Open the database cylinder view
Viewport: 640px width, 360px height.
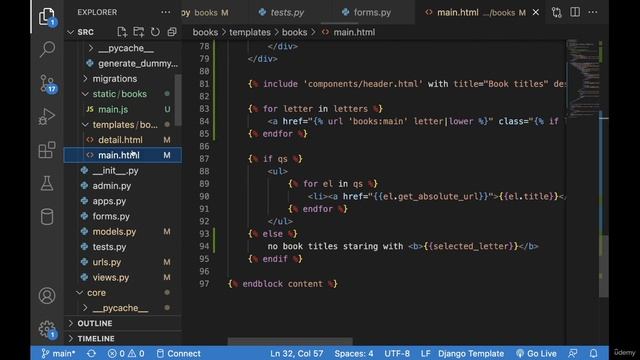coord(47,217)
